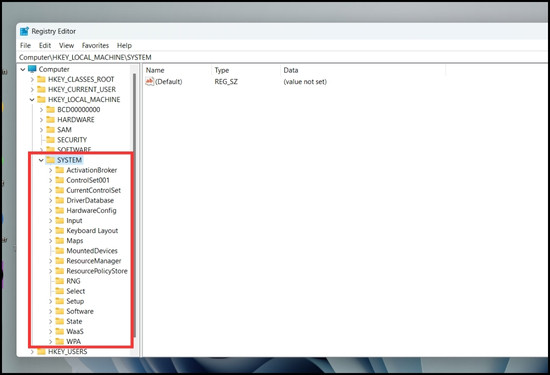550x375 pixels.
Task: Click the HKEY_USERS folder icon
Action: point(41,351)
